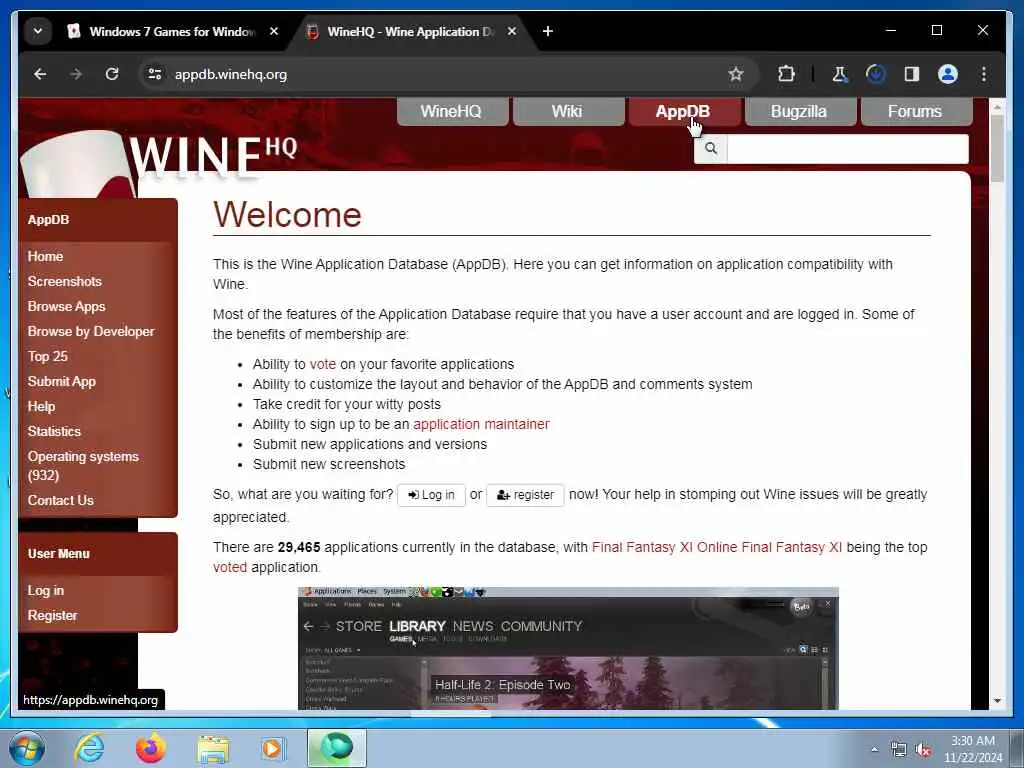Click the inline Log in button
1024x768 pixels.
pyautogui.click(x=431, y=495)
